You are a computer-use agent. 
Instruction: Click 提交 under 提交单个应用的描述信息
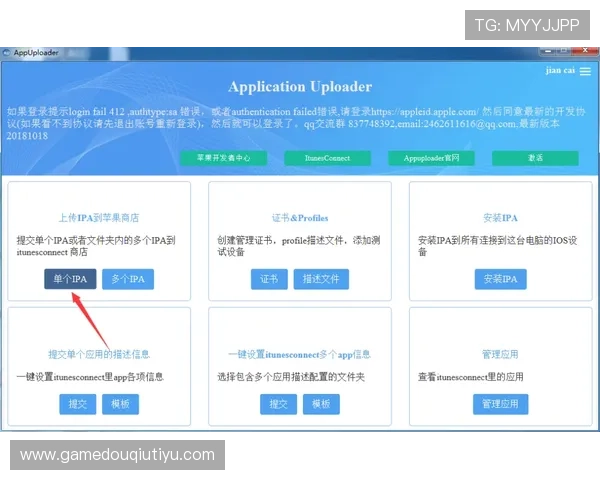pos(78,404)
